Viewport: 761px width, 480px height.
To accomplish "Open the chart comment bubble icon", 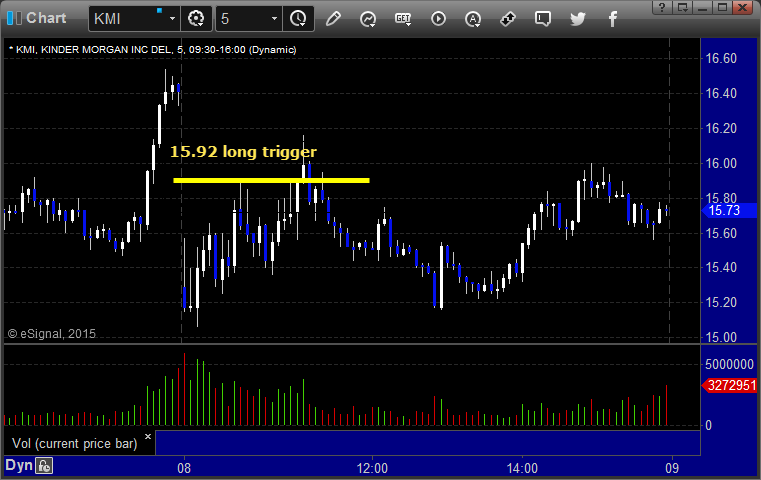I will 543,19.
